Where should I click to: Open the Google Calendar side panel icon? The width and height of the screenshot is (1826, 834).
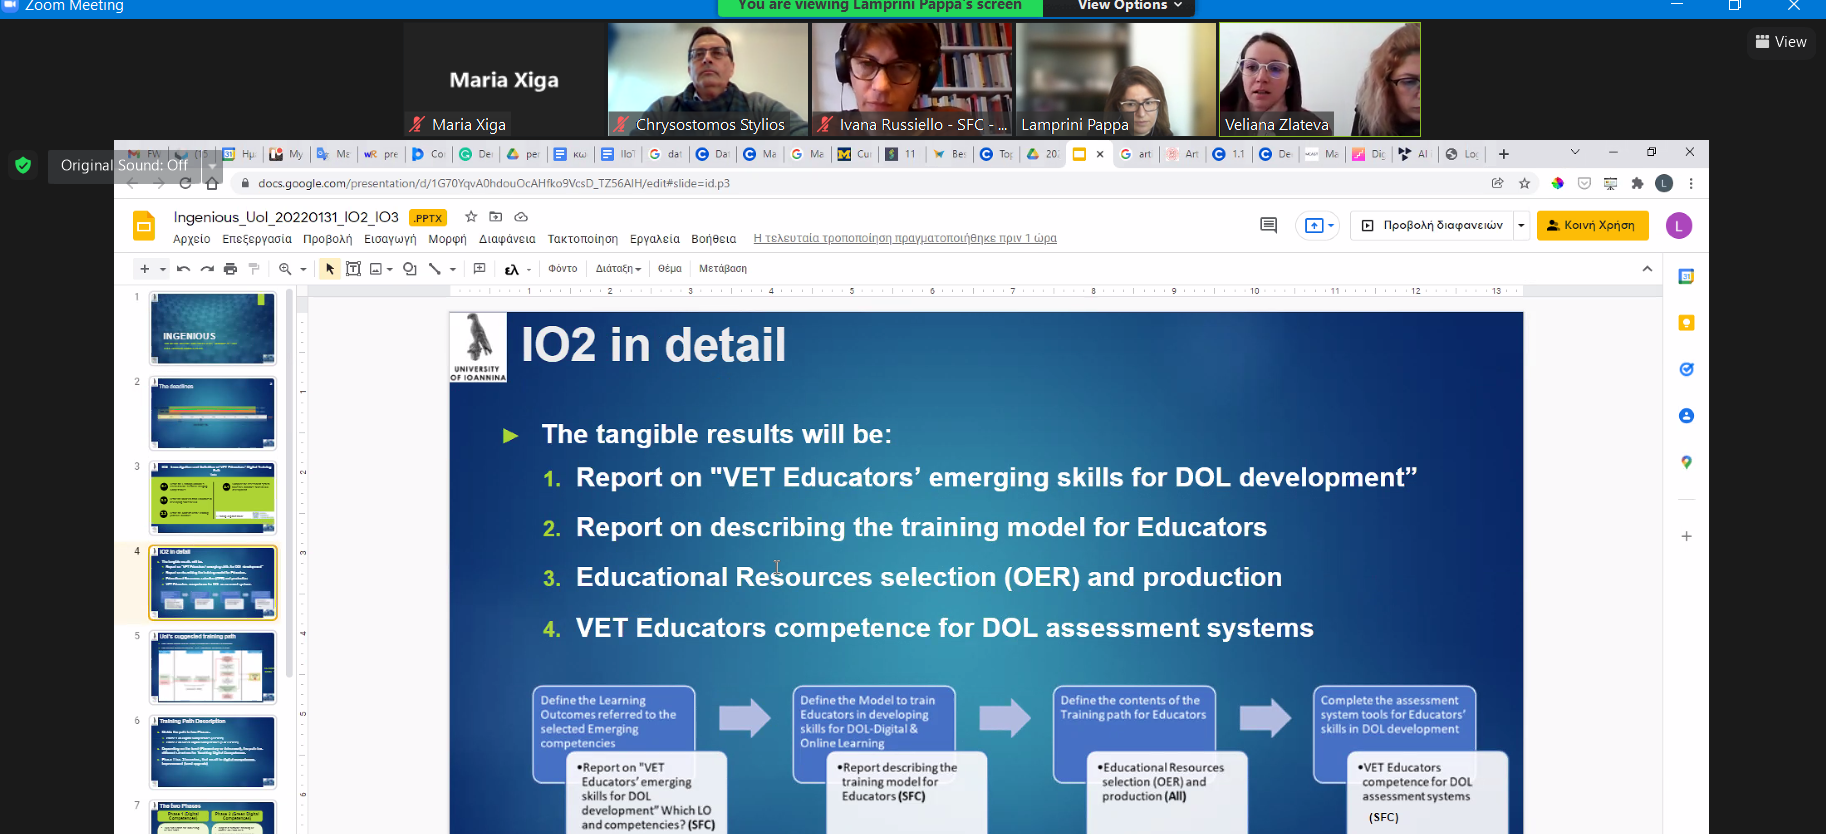pyautogui.click(x=1686, y=277)
